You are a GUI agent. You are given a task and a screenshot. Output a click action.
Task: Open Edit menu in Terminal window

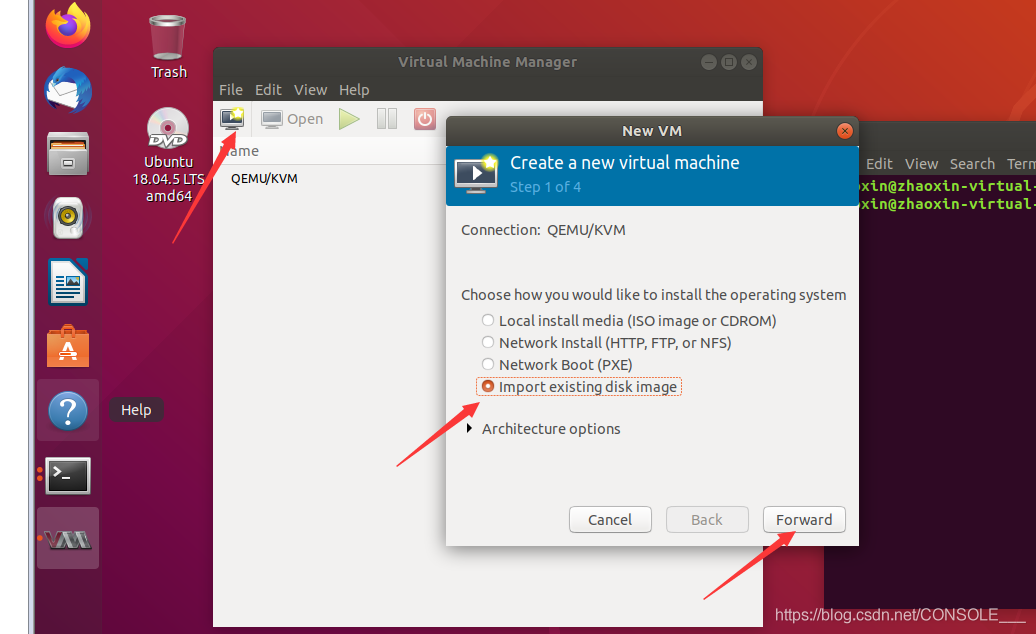point(879,164)
